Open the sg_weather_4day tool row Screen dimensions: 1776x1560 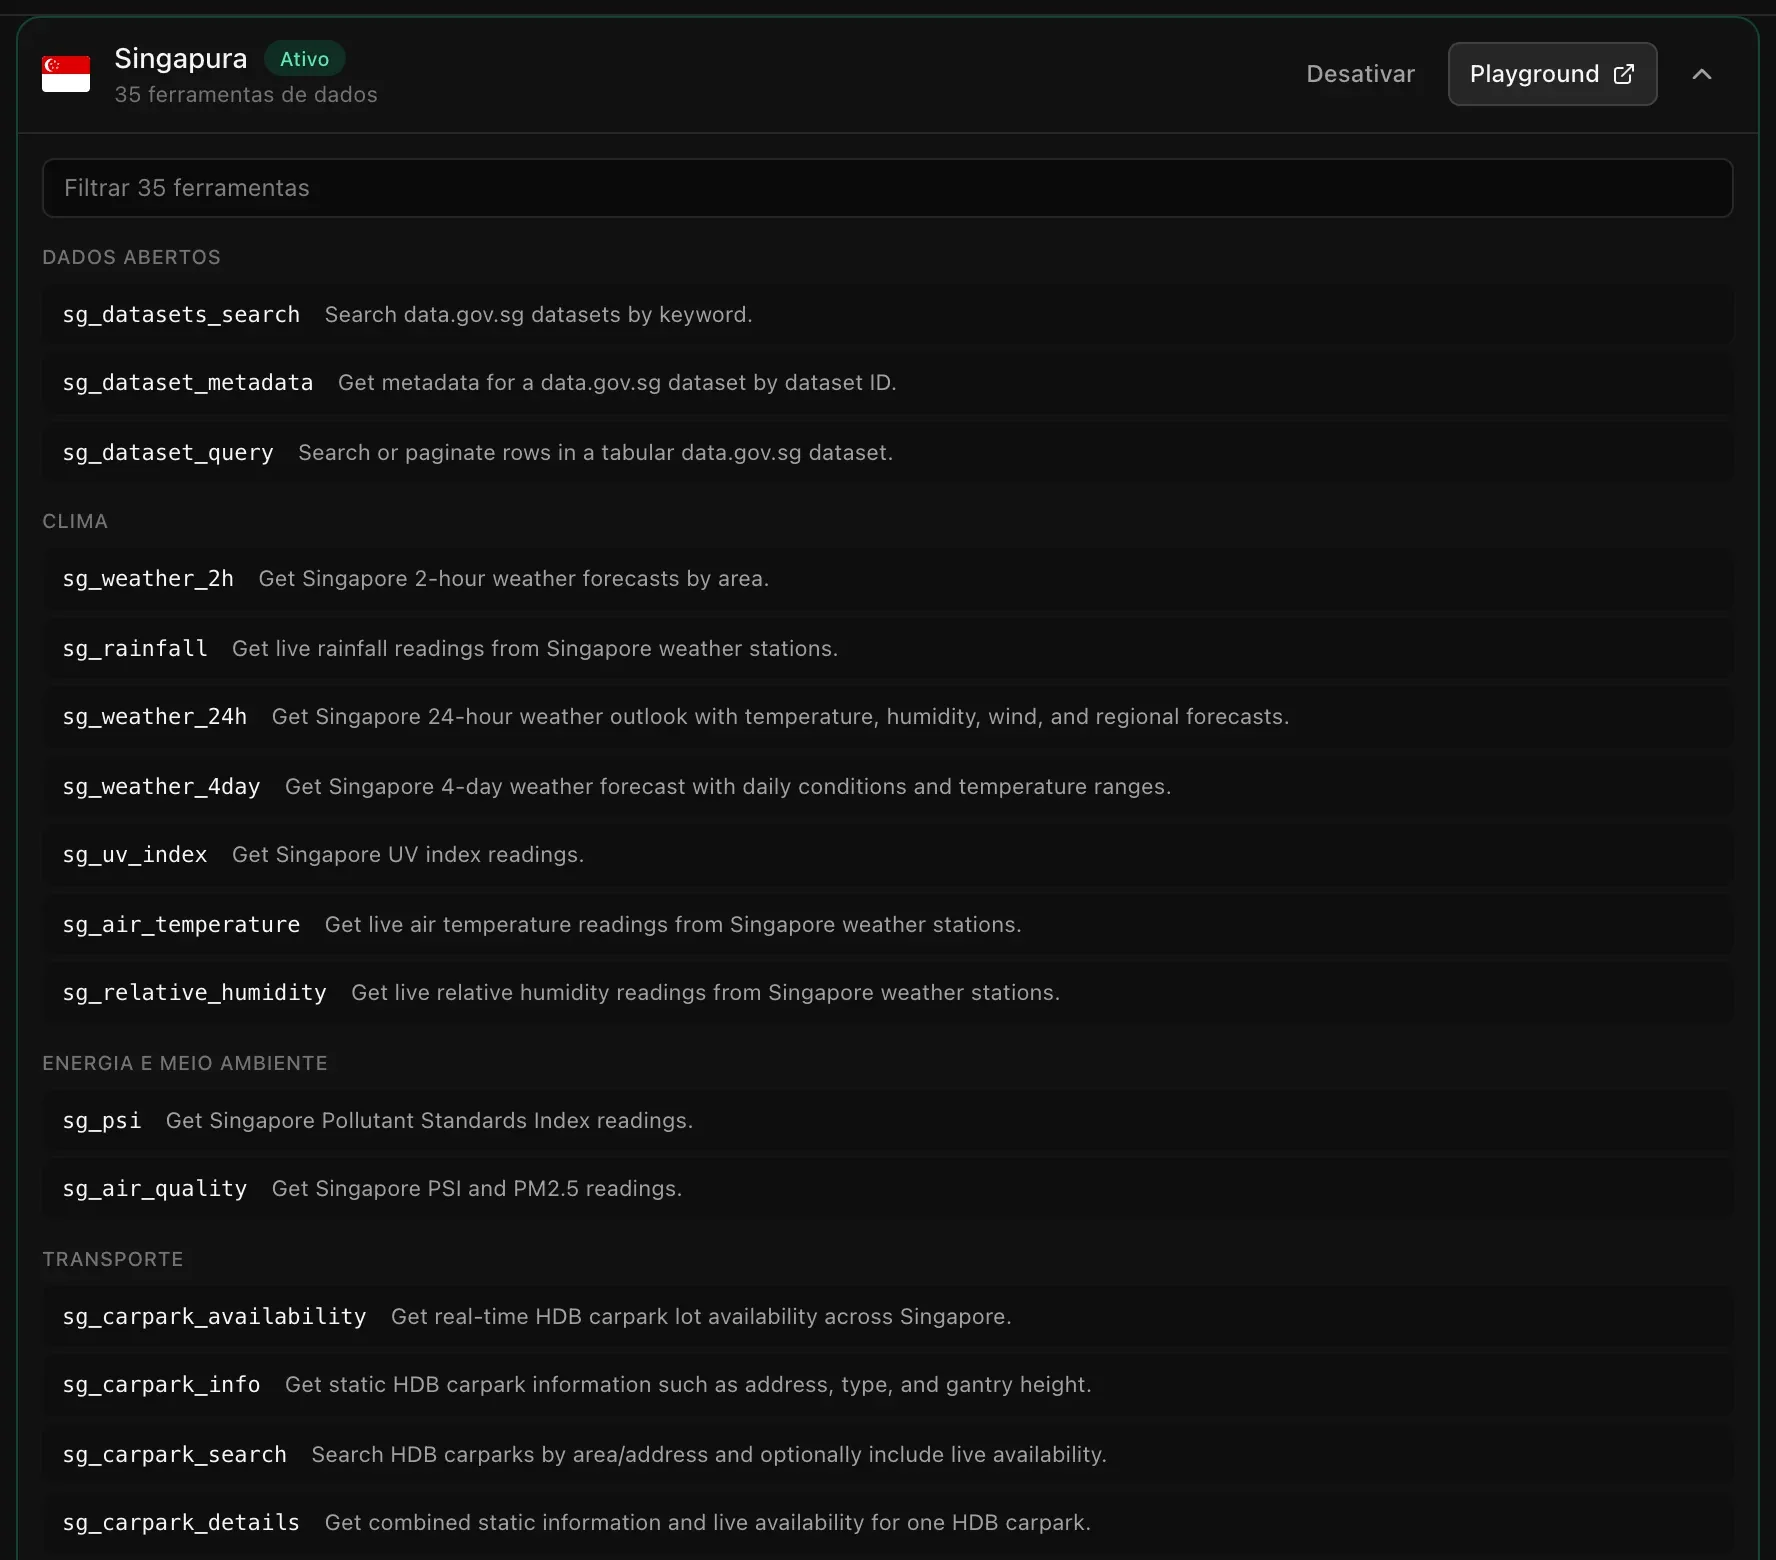[x=887, y=787]
